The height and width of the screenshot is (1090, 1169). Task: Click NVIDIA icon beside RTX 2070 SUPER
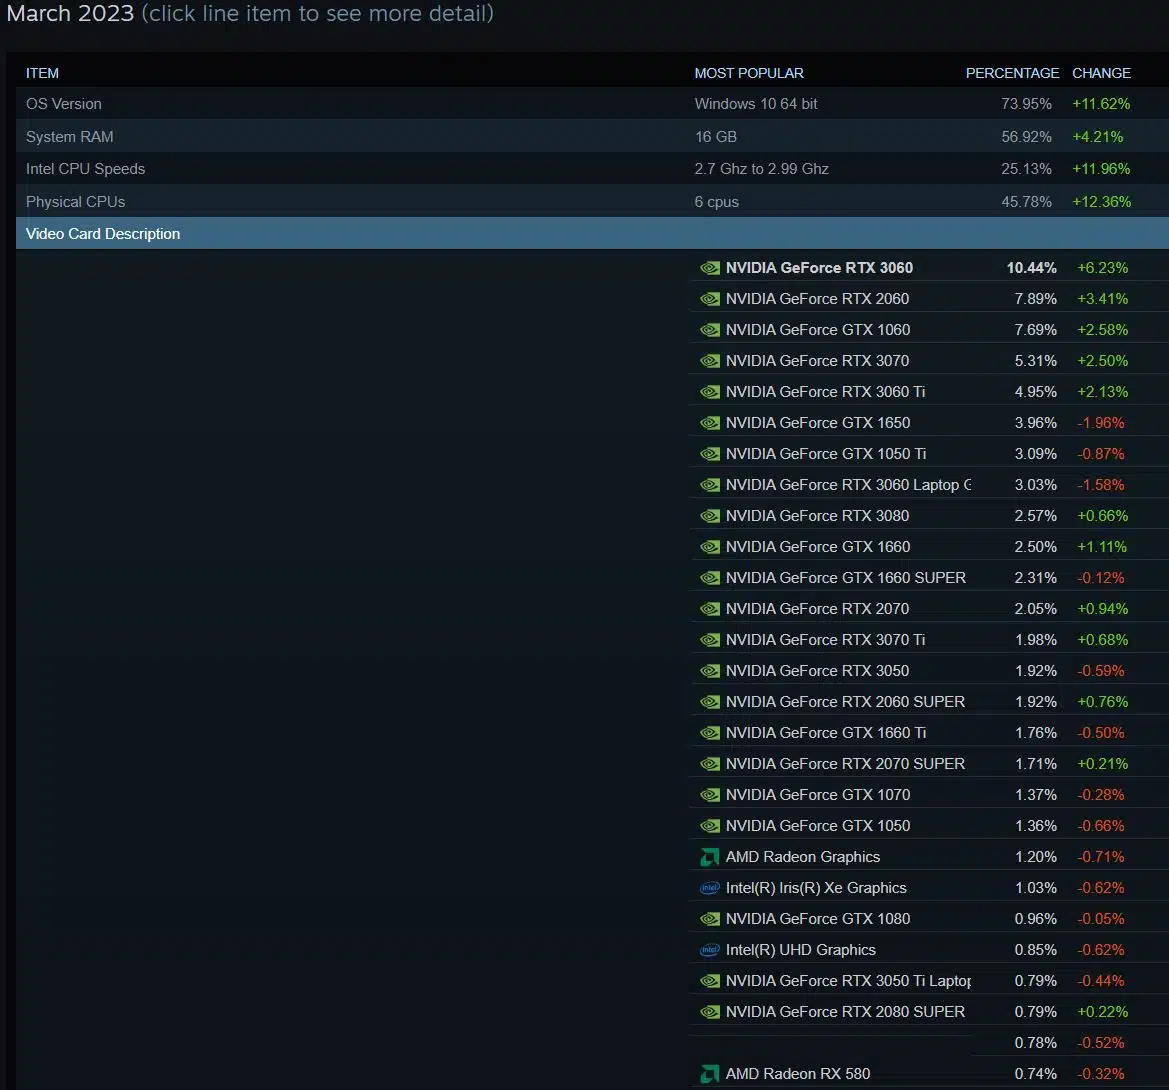(x=710, y=764)
